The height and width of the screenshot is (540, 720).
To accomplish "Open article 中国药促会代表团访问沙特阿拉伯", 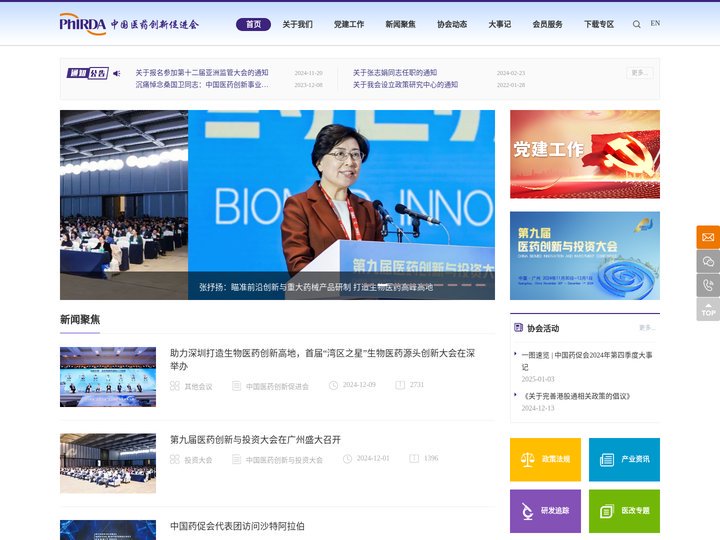I will pos(237,526).
